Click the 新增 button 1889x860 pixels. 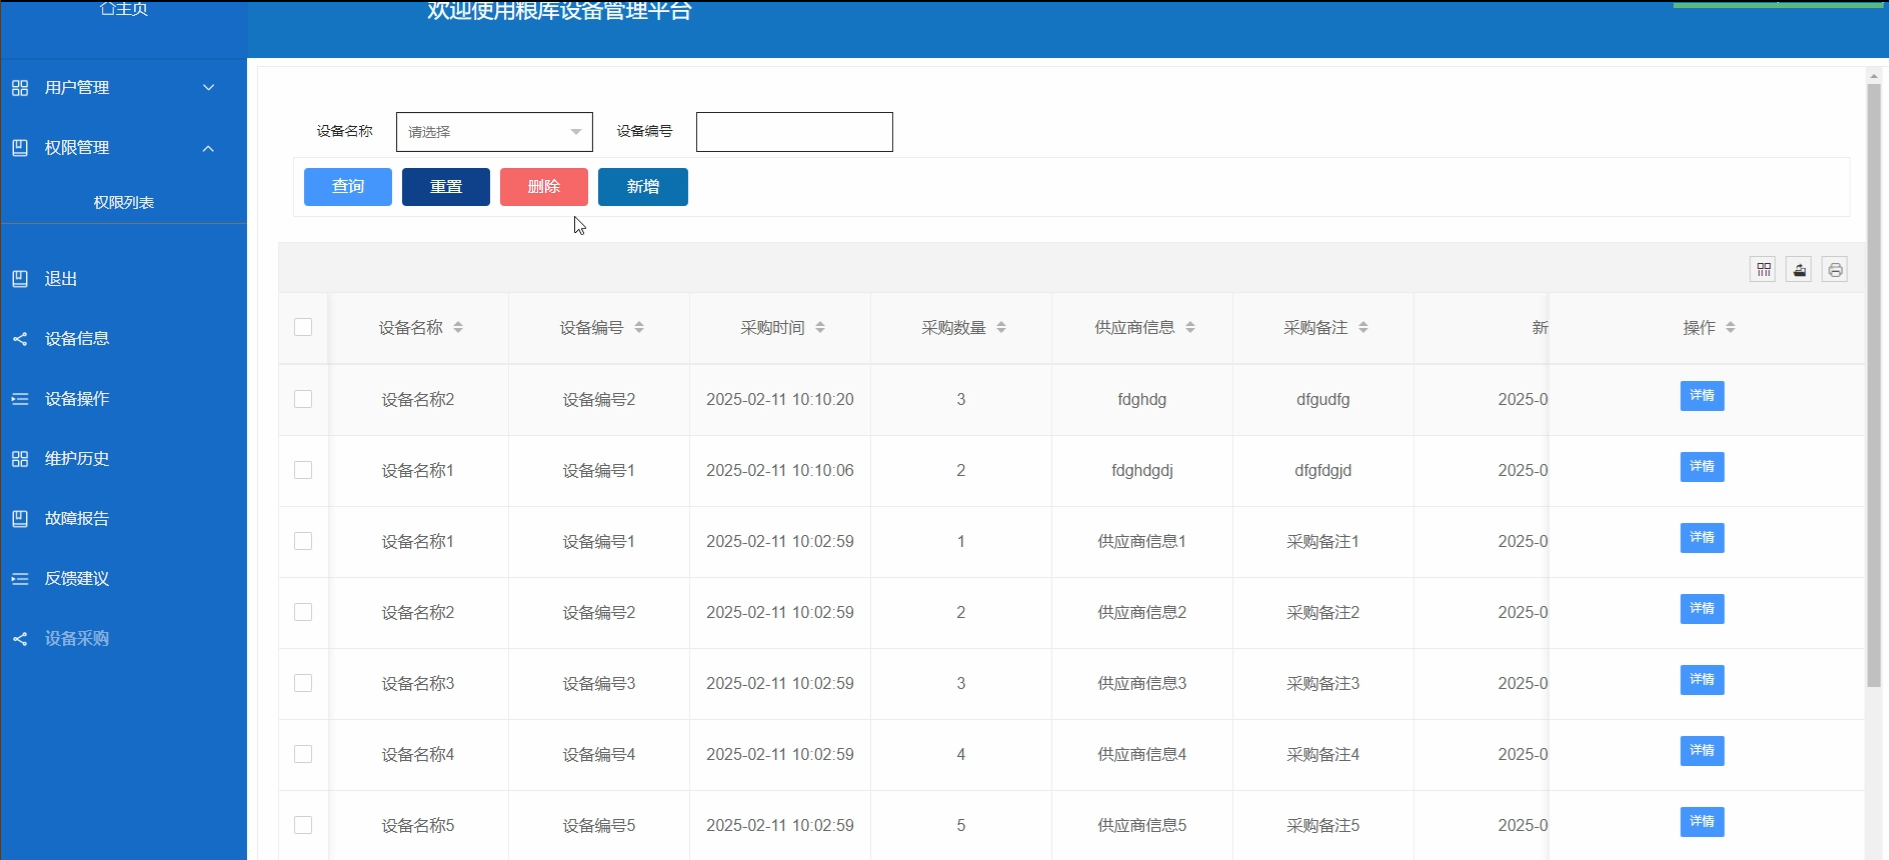click(643, 187)
